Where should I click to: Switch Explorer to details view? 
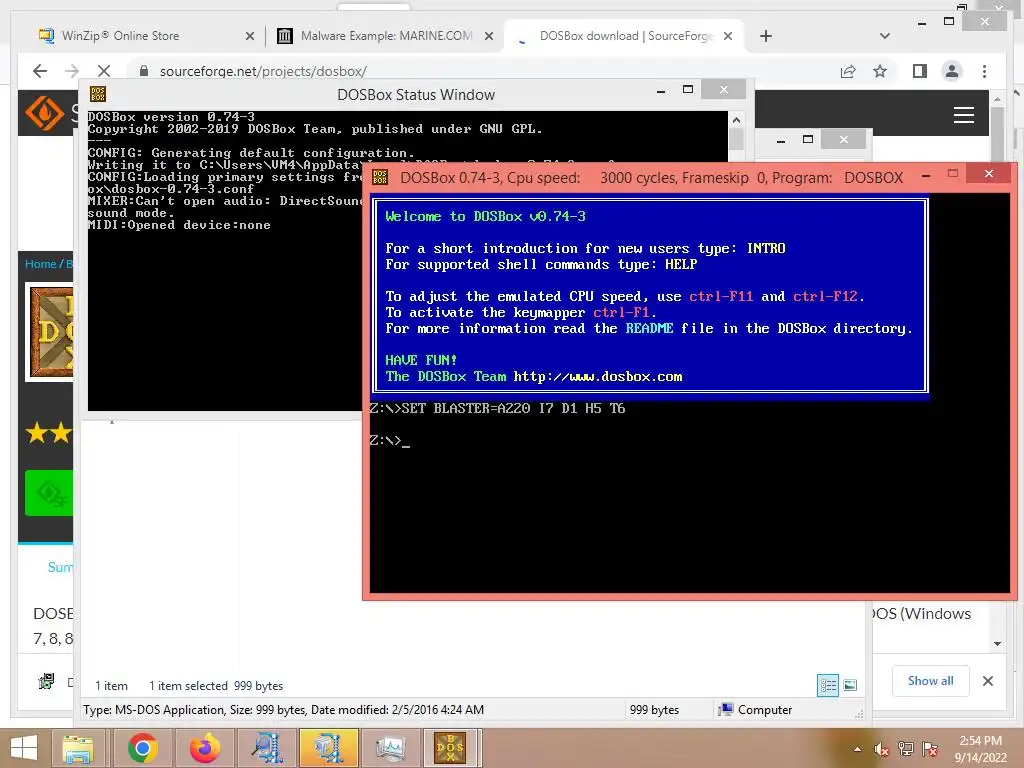pyautogui.click(x=828, y=685)
